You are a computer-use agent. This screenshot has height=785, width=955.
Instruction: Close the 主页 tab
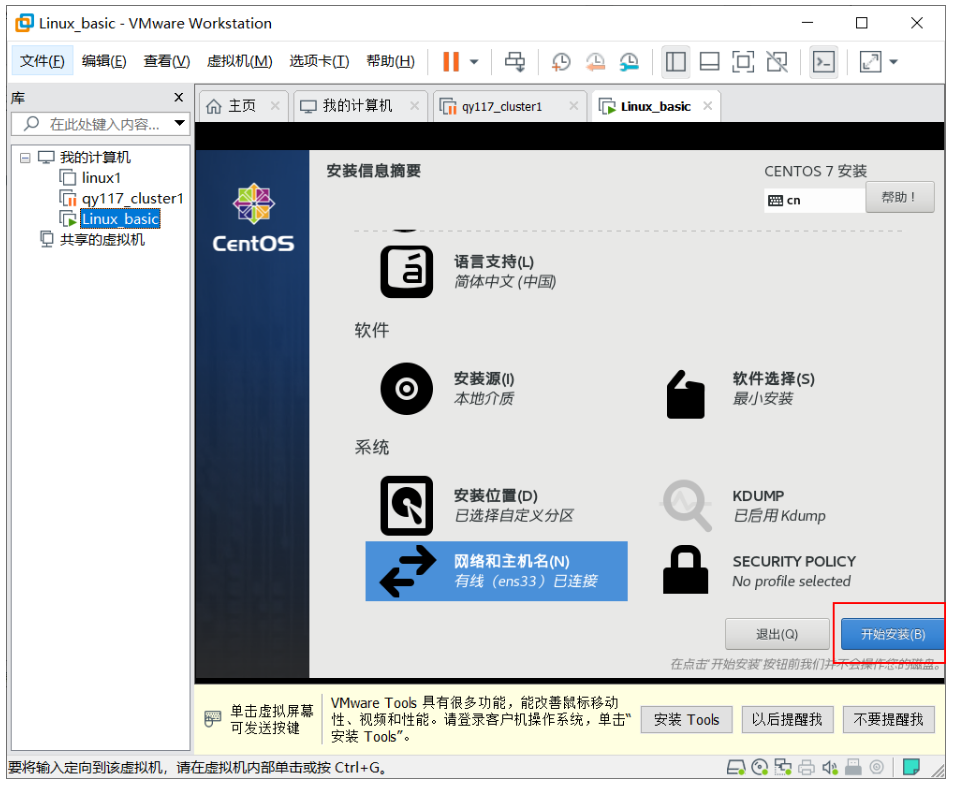coord(275,105)
